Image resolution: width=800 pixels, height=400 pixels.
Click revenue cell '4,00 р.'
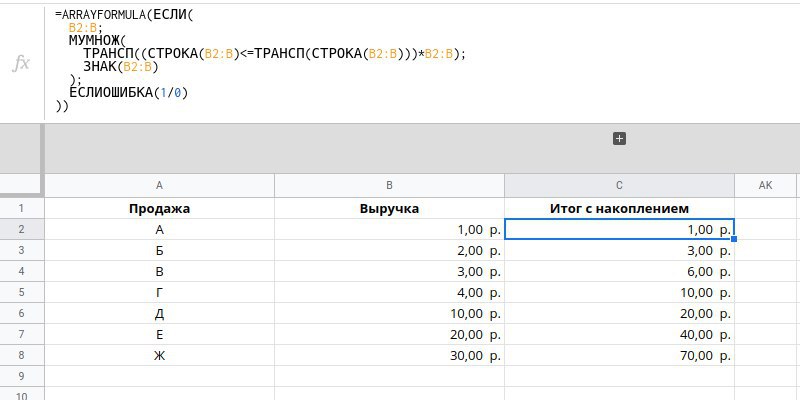point(389,292)
